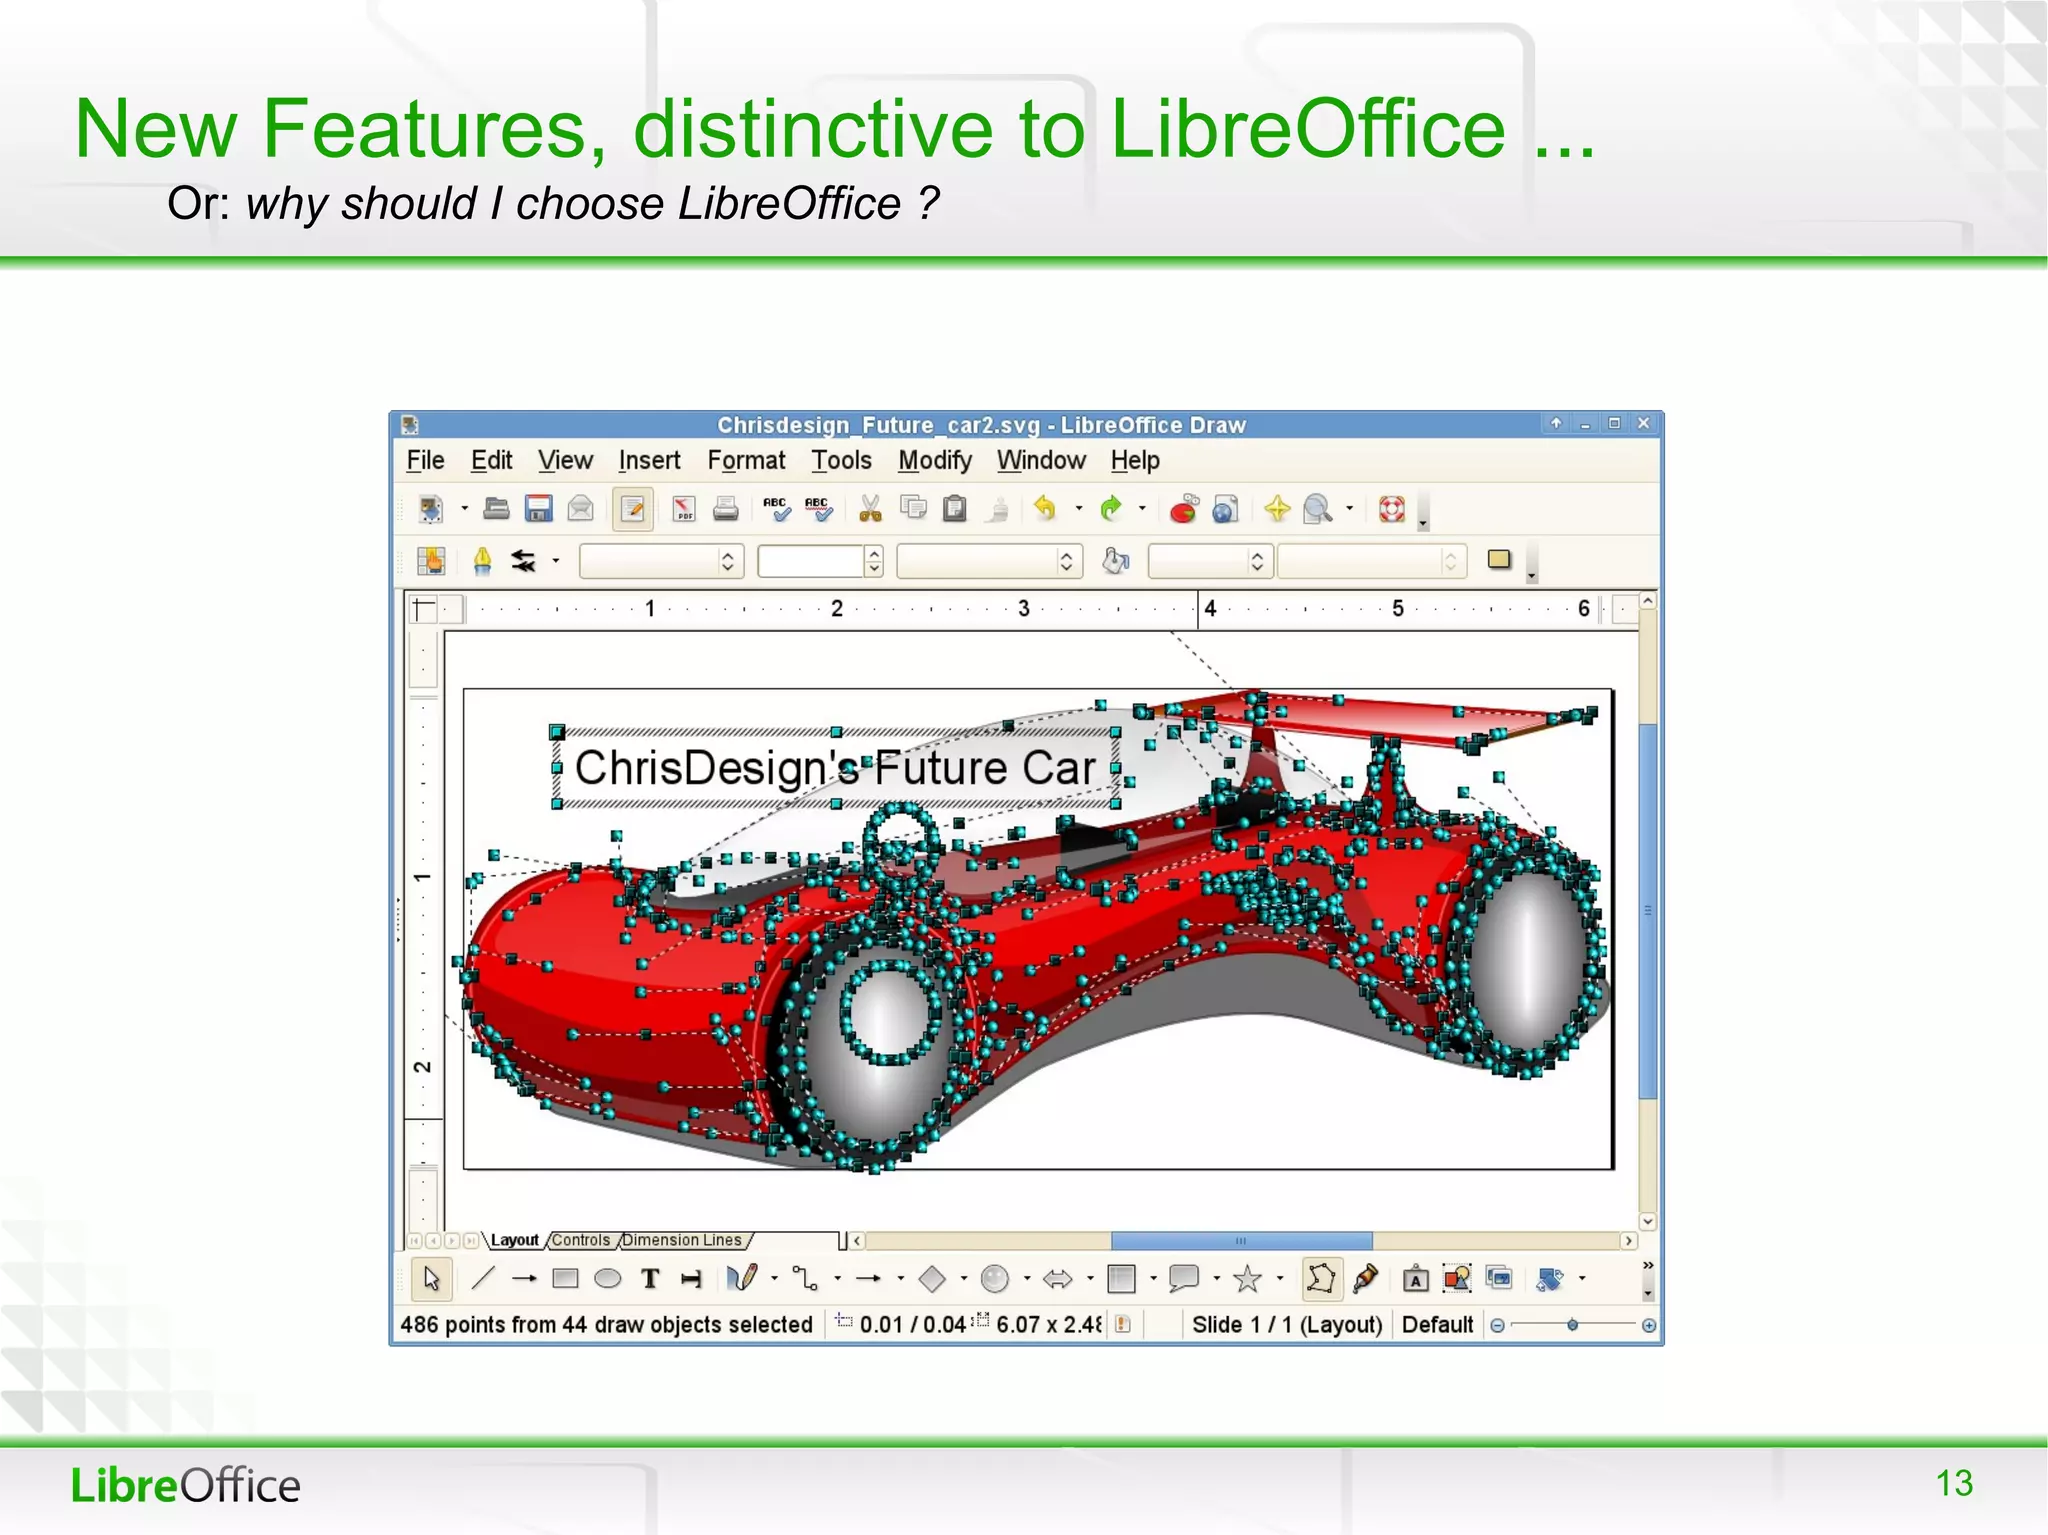2048x1535 pixels.
Task: Select the Rectangle drawing tool
Action: pyautogui.click(x=566, y=1278)
